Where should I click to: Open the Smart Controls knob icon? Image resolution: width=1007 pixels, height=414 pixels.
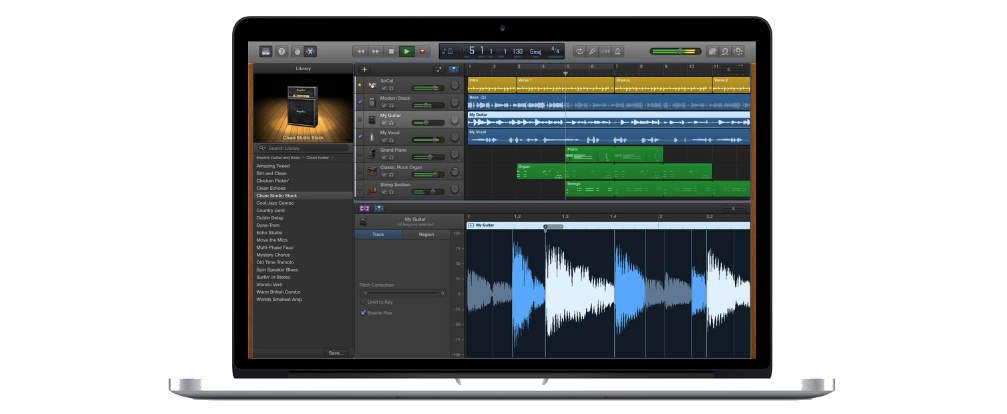click(297, 51)
